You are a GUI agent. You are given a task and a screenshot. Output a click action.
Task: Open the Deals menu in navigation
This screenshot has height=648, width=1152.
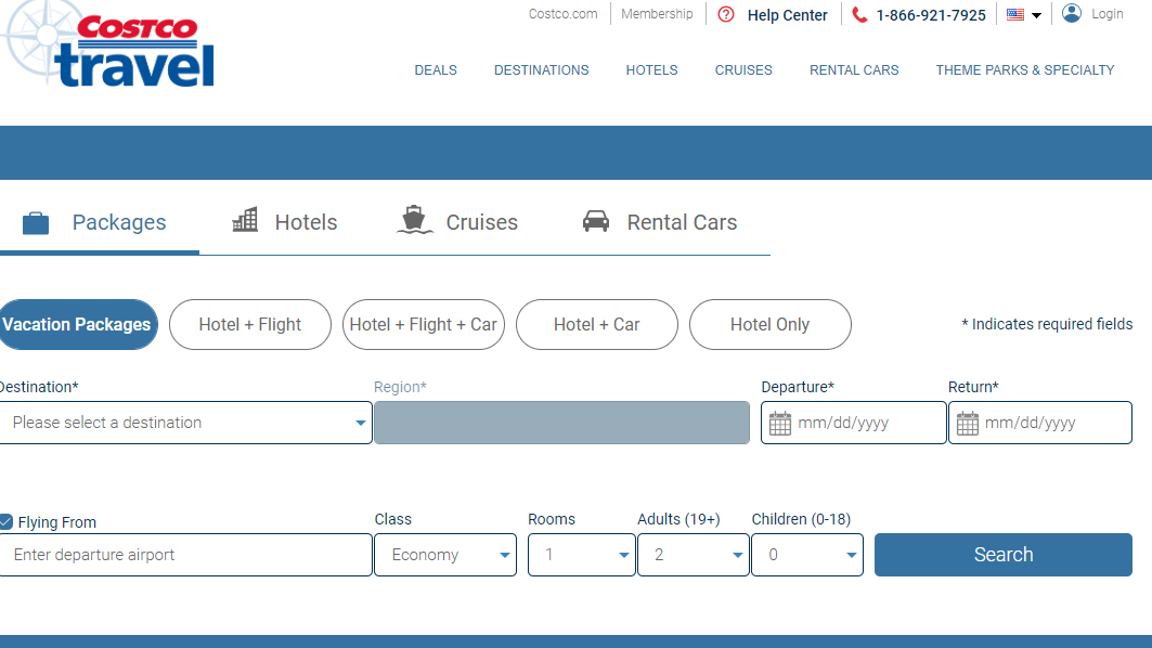click(436, 70)
